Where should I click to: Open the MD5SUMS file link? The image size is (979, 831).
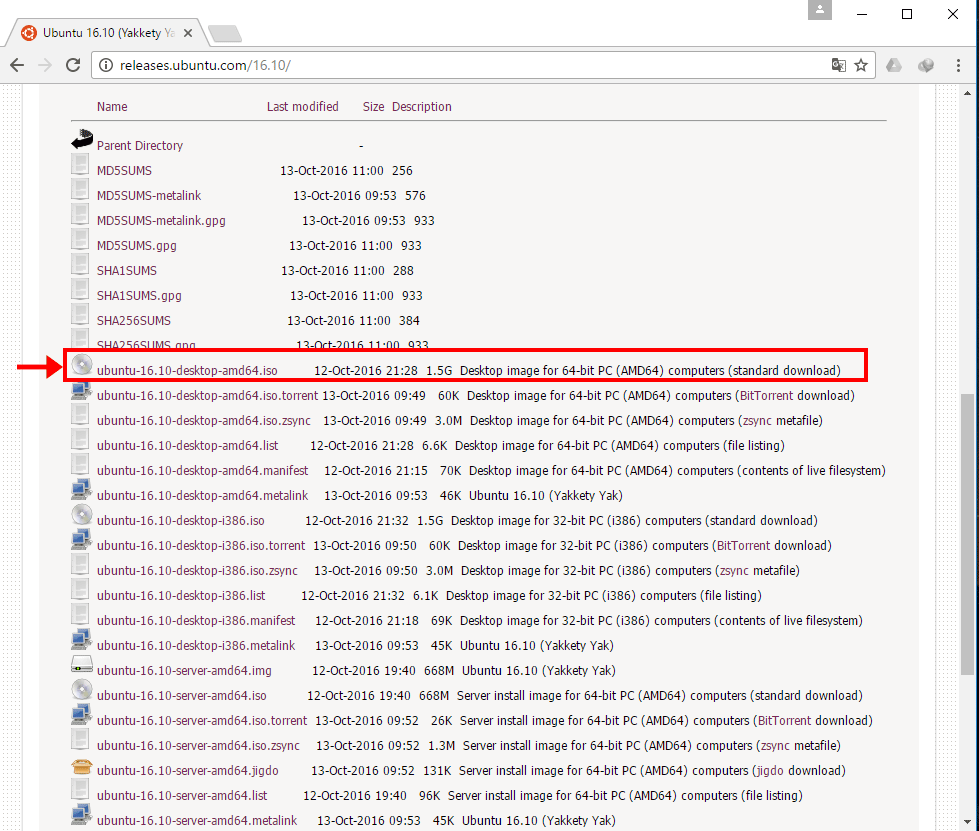pos(124,170)
